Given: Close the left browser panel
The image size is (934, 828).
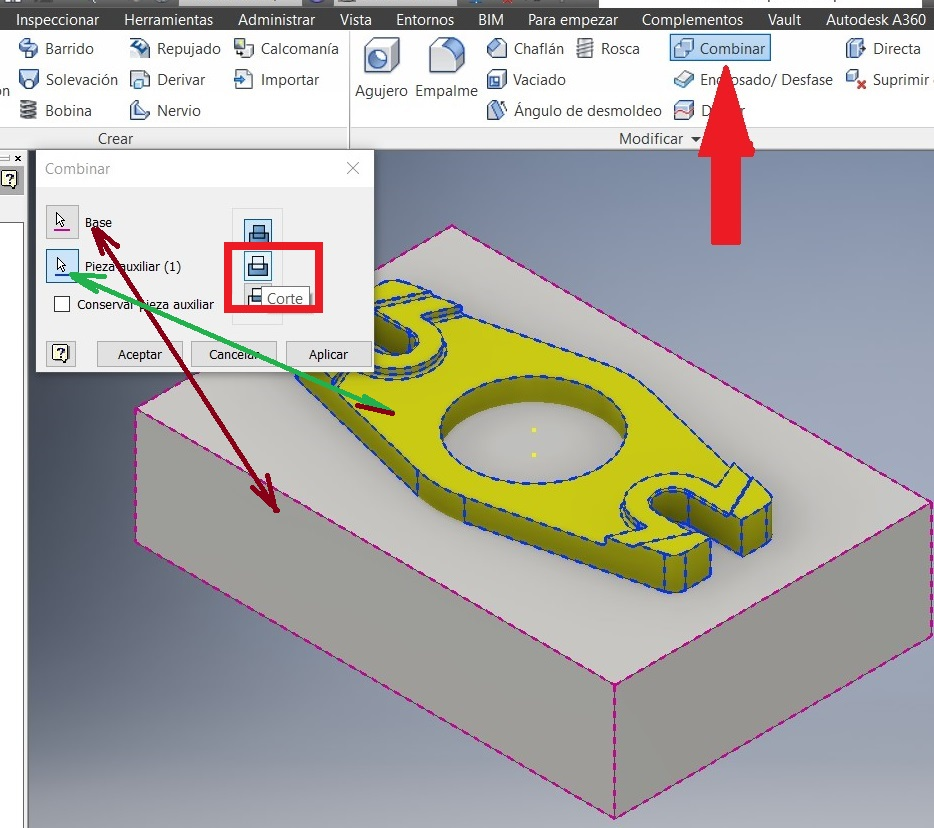Looking at the screenshot, I should 18,158.
